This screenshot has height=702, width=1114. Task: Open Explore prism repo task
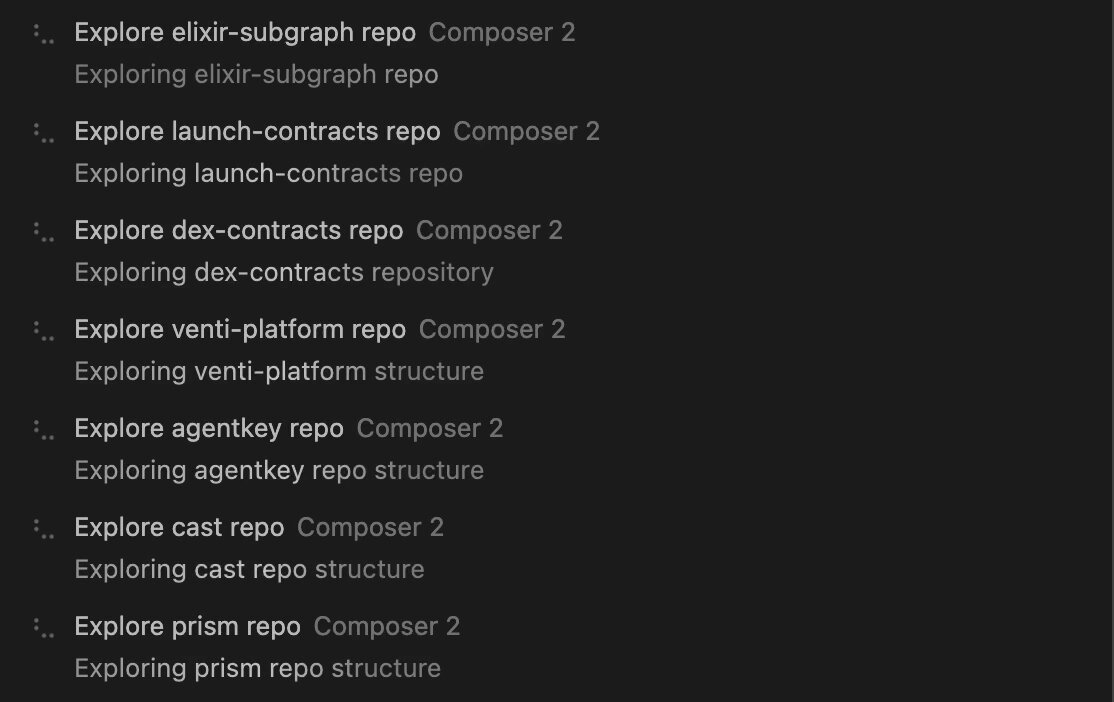click(x=188, y=627)
